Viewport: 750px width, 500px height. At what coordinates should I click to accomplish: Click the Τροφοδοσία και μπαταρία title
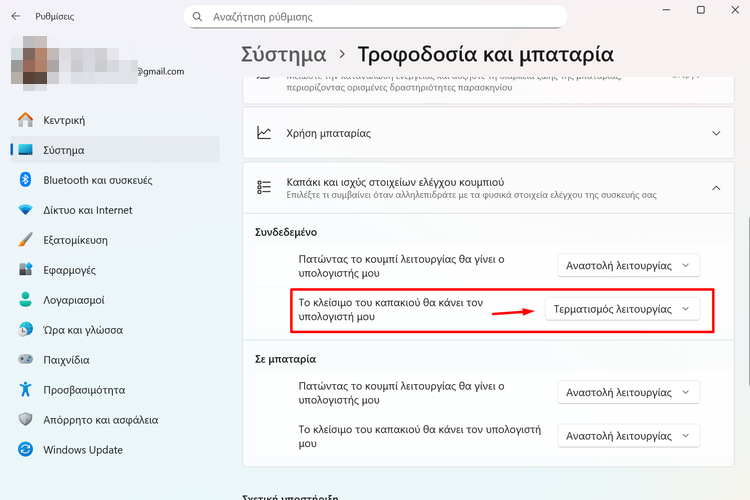point(485,55)
